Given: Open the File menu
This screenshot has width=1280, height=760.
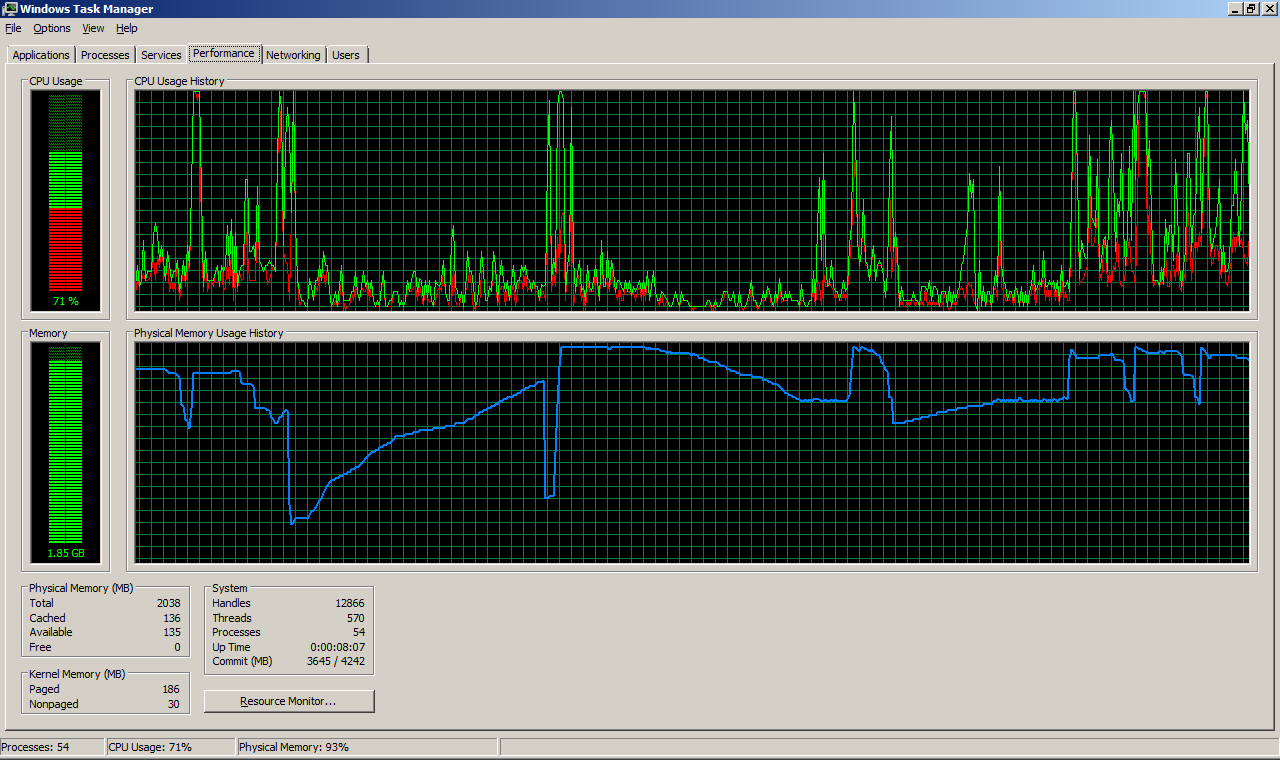Looking at the screenshot, I should [13, 28].
